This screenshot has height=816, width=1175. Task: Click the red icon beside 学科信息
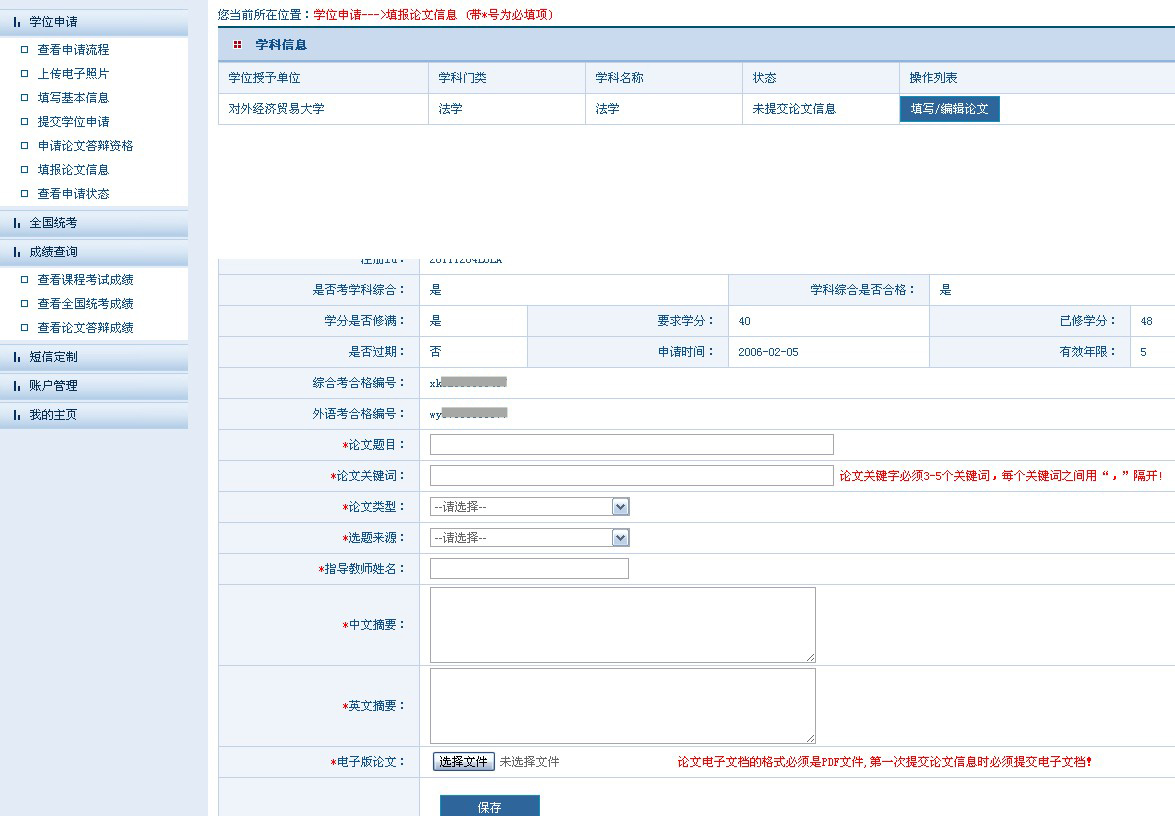[x=238, y=45]
